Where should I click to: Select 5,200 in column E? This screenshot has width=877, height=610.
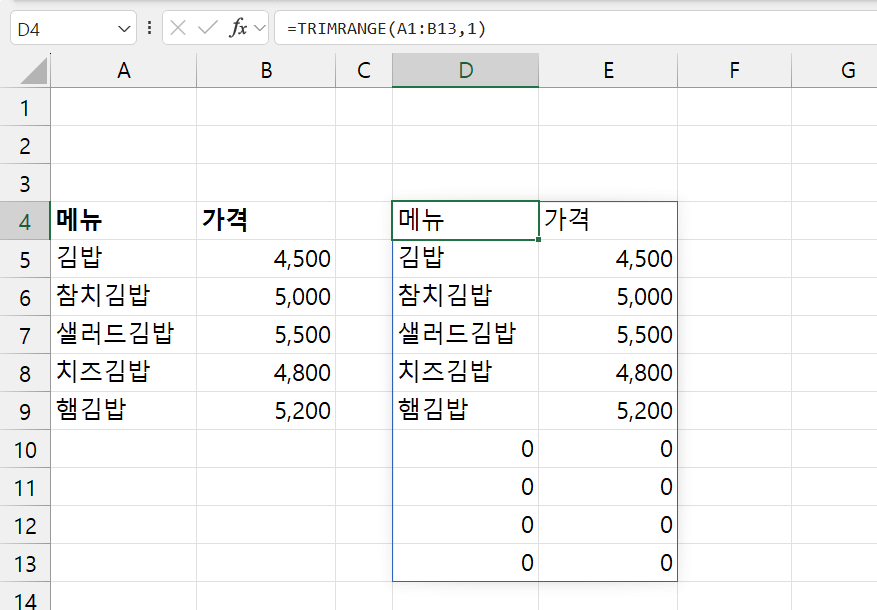[609, 411]
